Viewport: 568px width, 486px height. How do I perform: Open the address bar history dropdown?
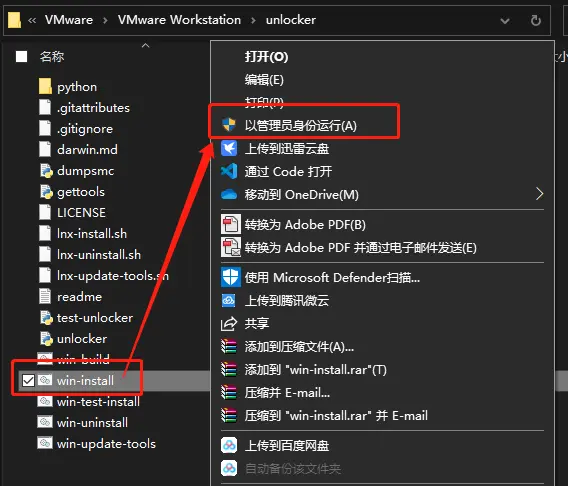coord(505,21)
